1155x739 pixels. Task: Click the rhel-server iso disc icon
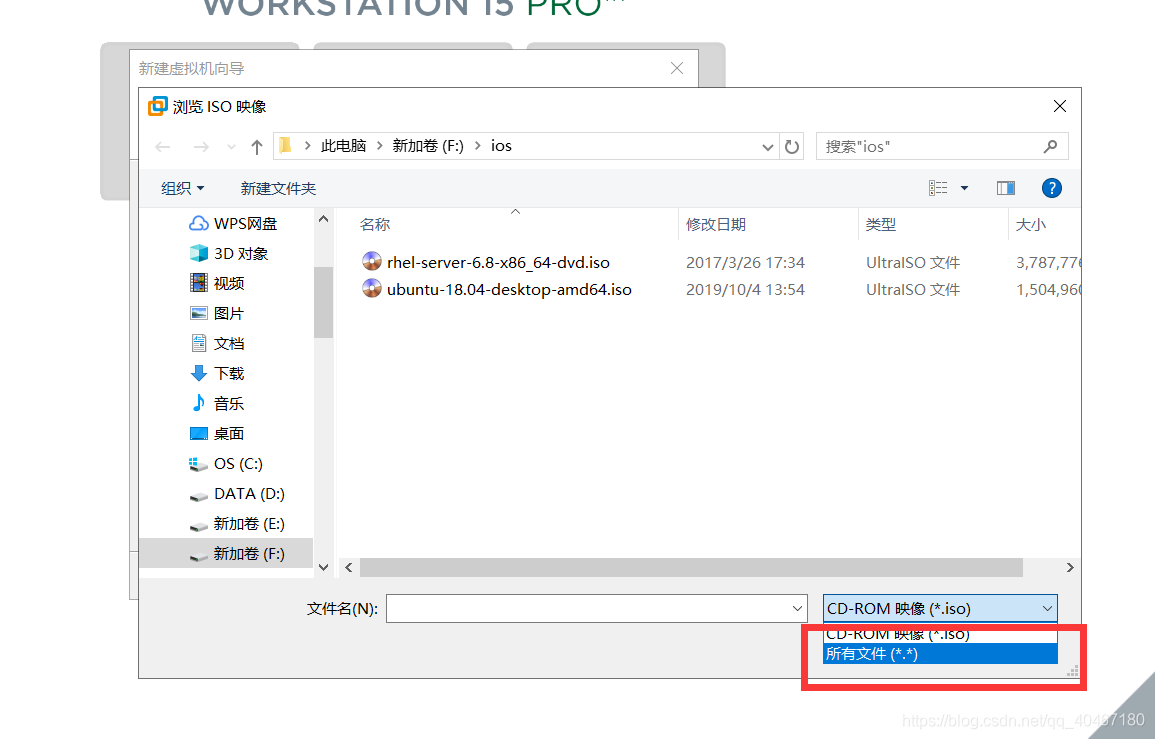point(372,261)
